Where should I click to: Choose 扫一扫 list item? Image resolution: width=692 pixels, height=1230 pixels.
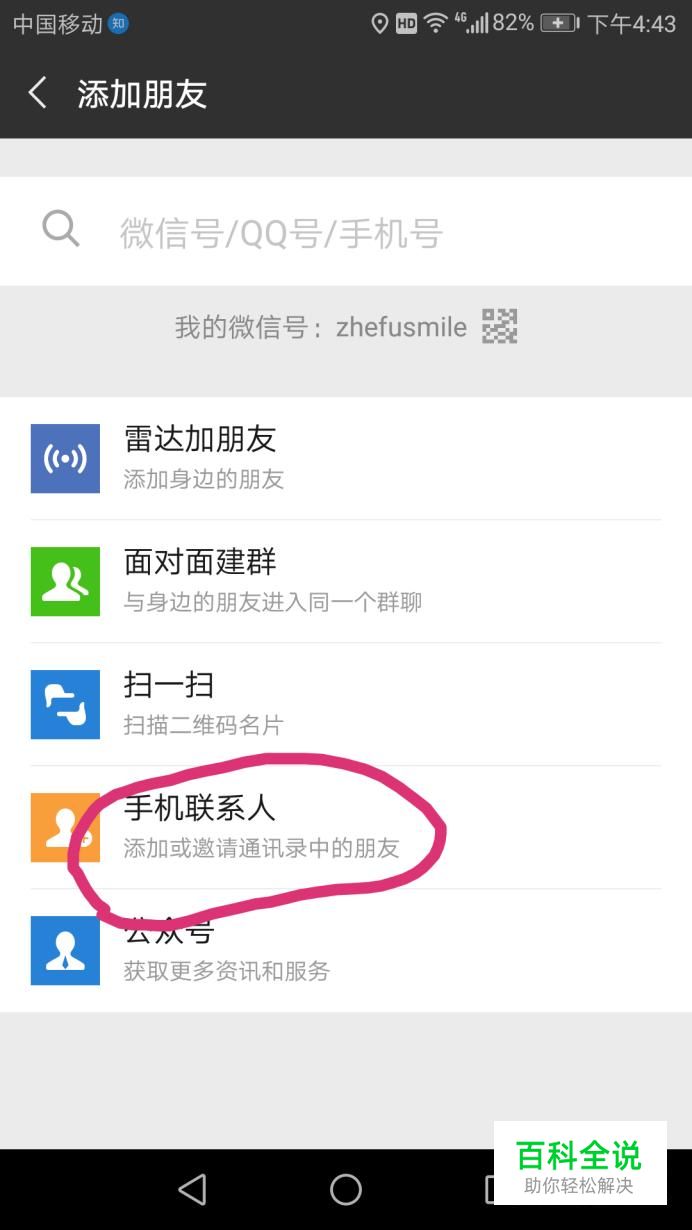coord(346,704)
